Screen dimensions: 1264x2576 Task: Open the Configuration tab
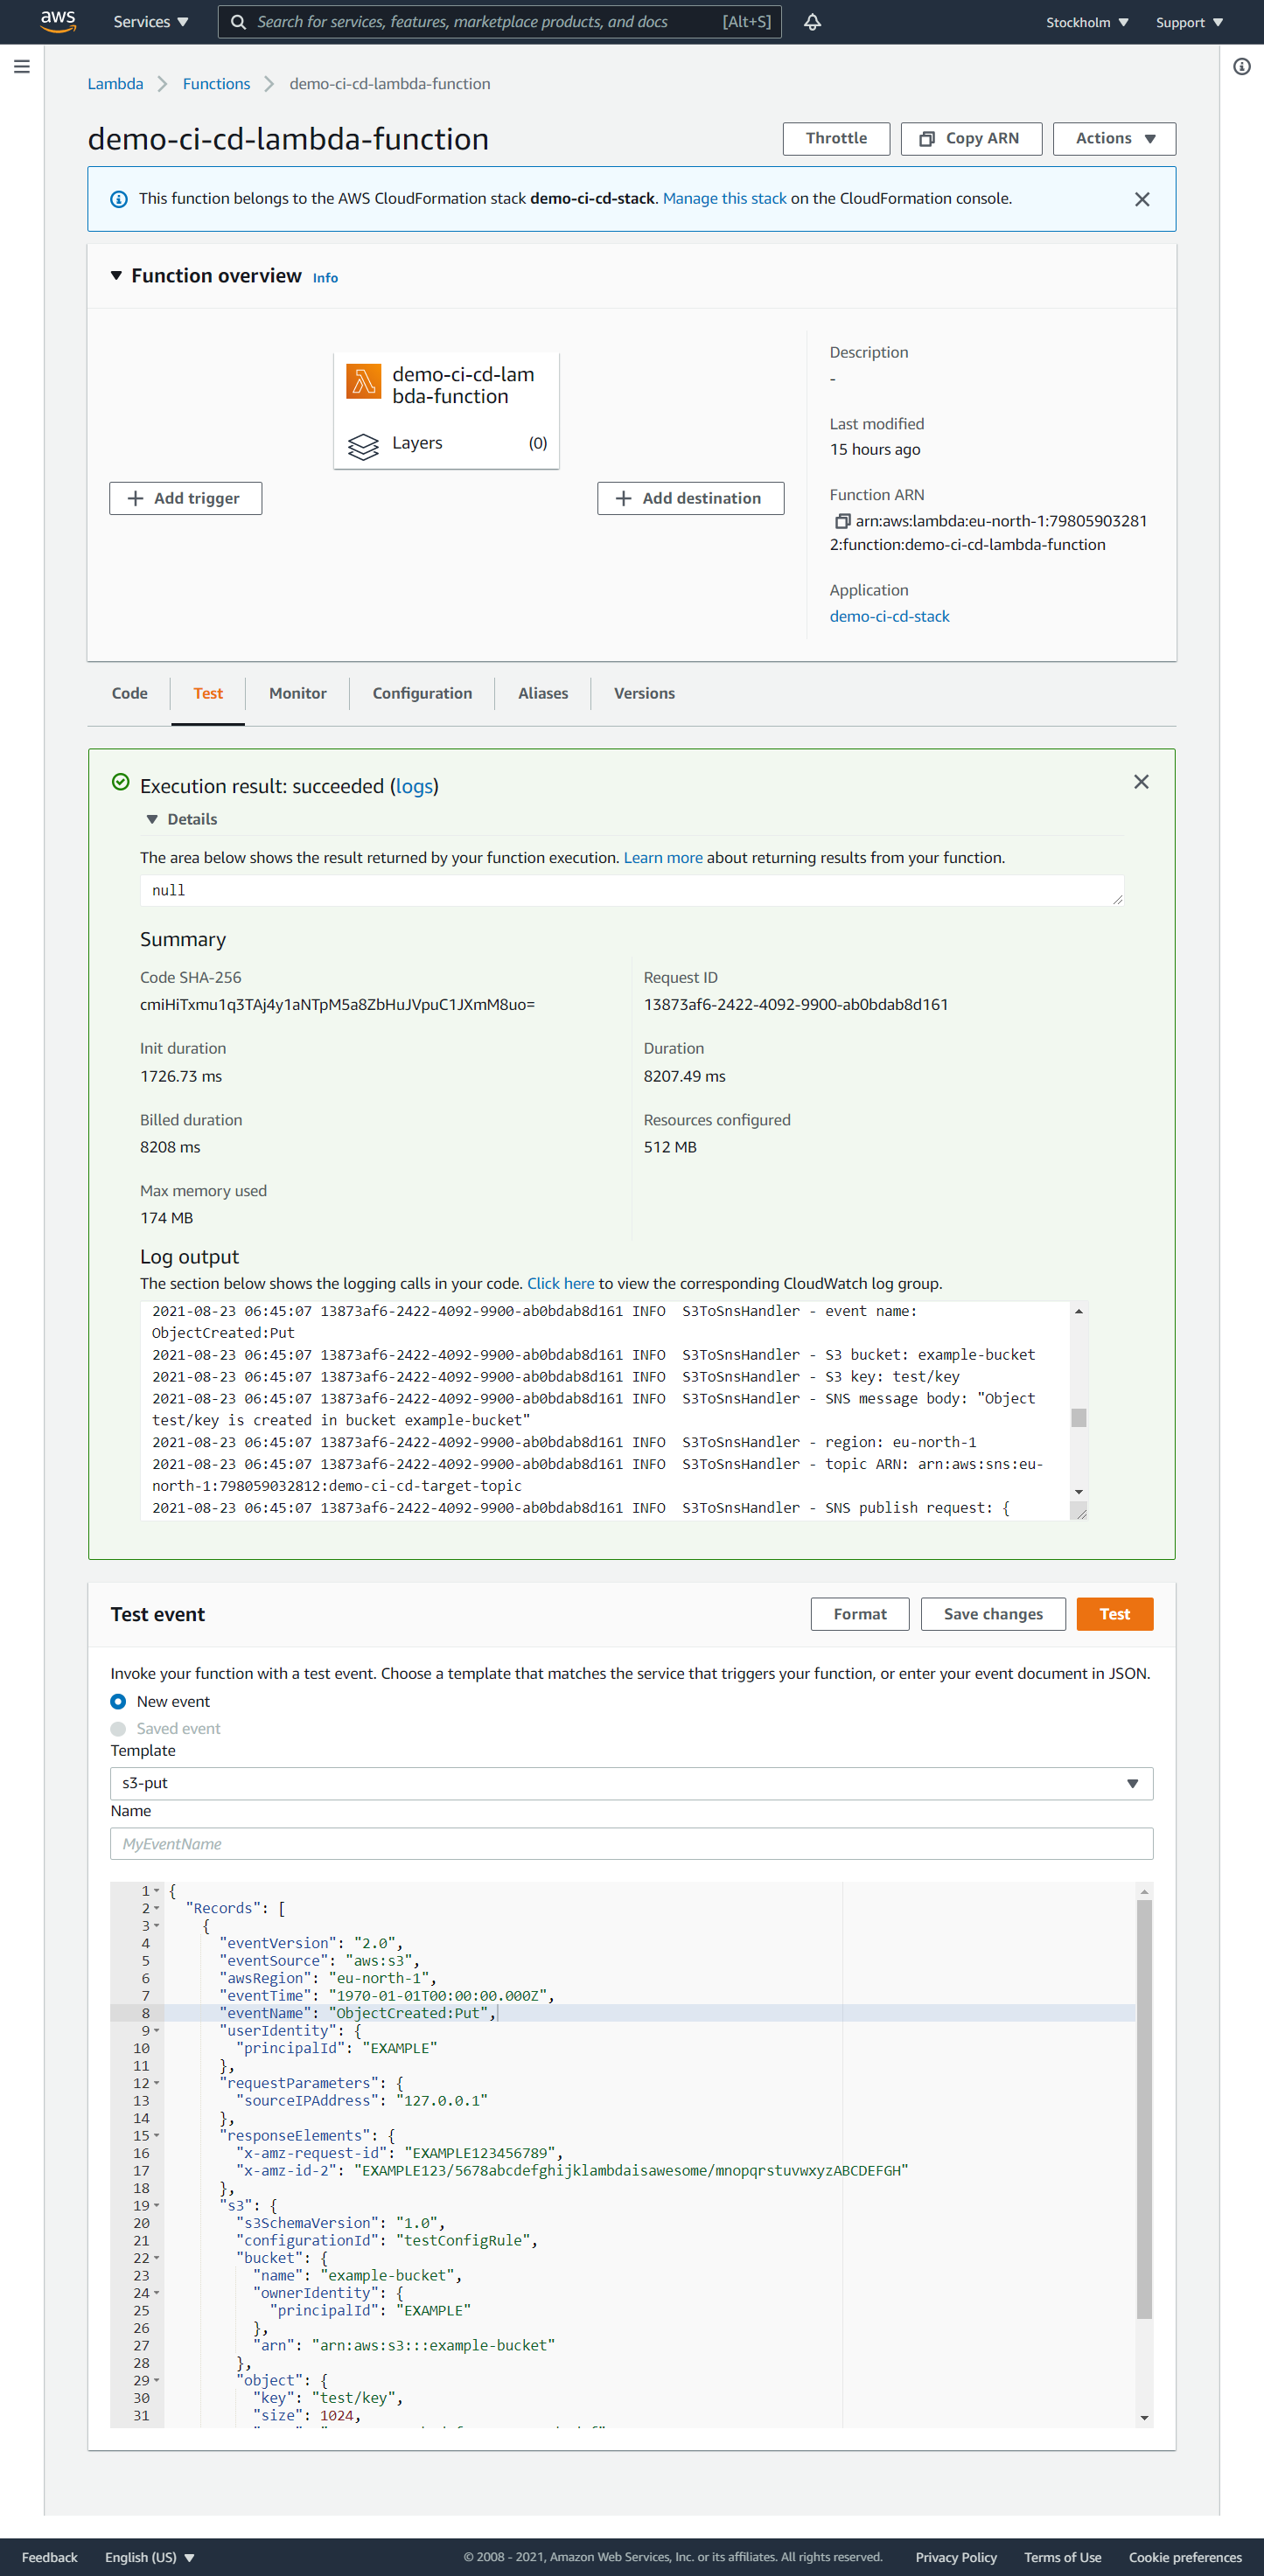pos(422,693)
